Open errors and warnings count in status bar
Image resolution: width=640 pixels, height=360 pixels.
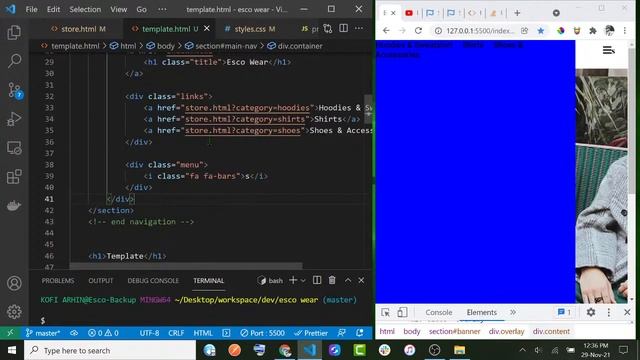coord(103,333)
